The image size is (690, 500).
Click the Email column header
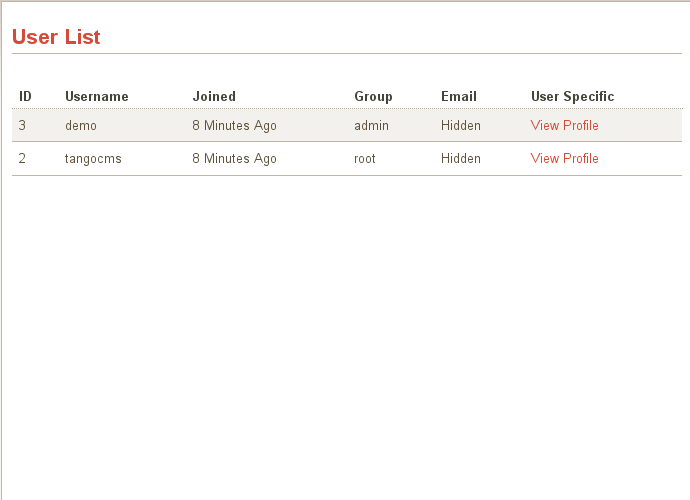459,96
